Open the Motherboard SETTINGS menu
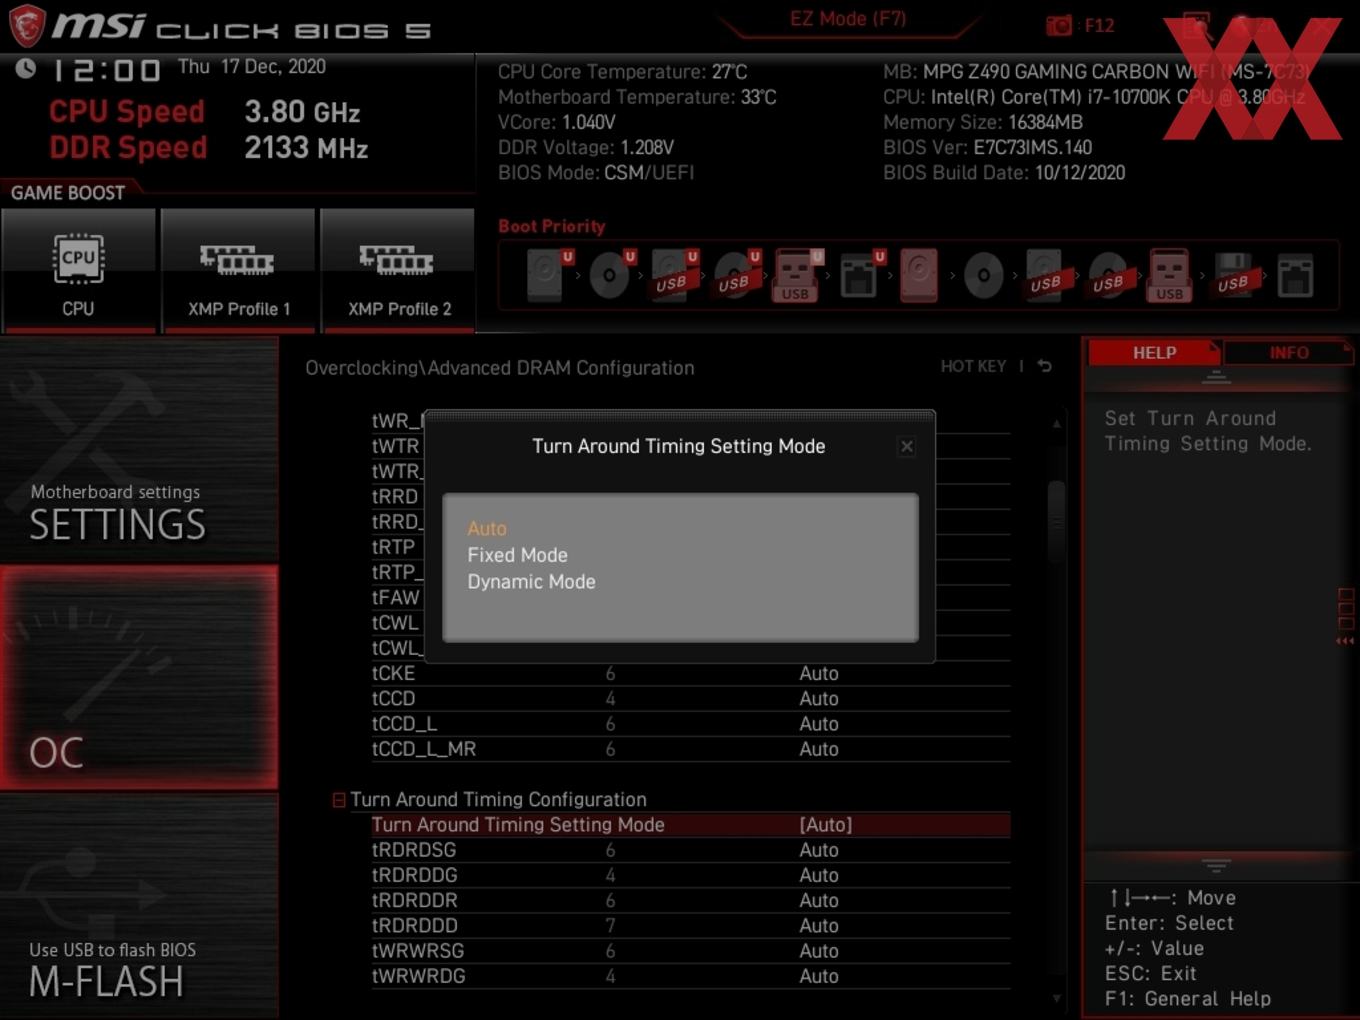Viewport: 1360px width, 1020px height. (139, 449)
